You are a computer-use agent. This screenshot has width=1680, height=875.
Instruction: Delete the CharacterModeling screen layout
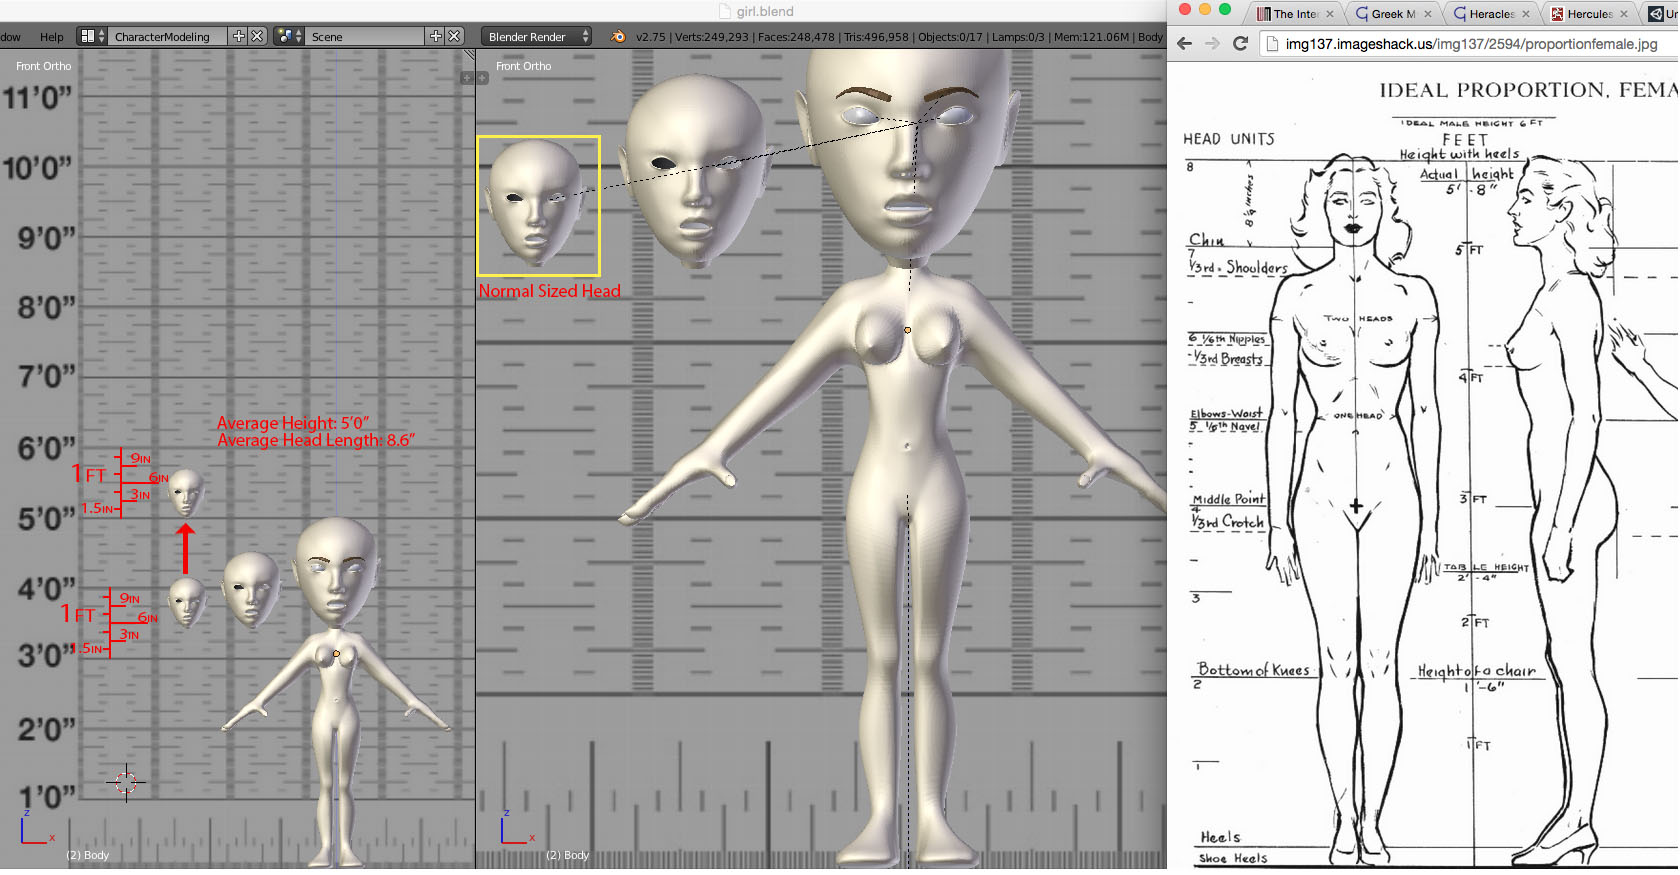(257, 36)
